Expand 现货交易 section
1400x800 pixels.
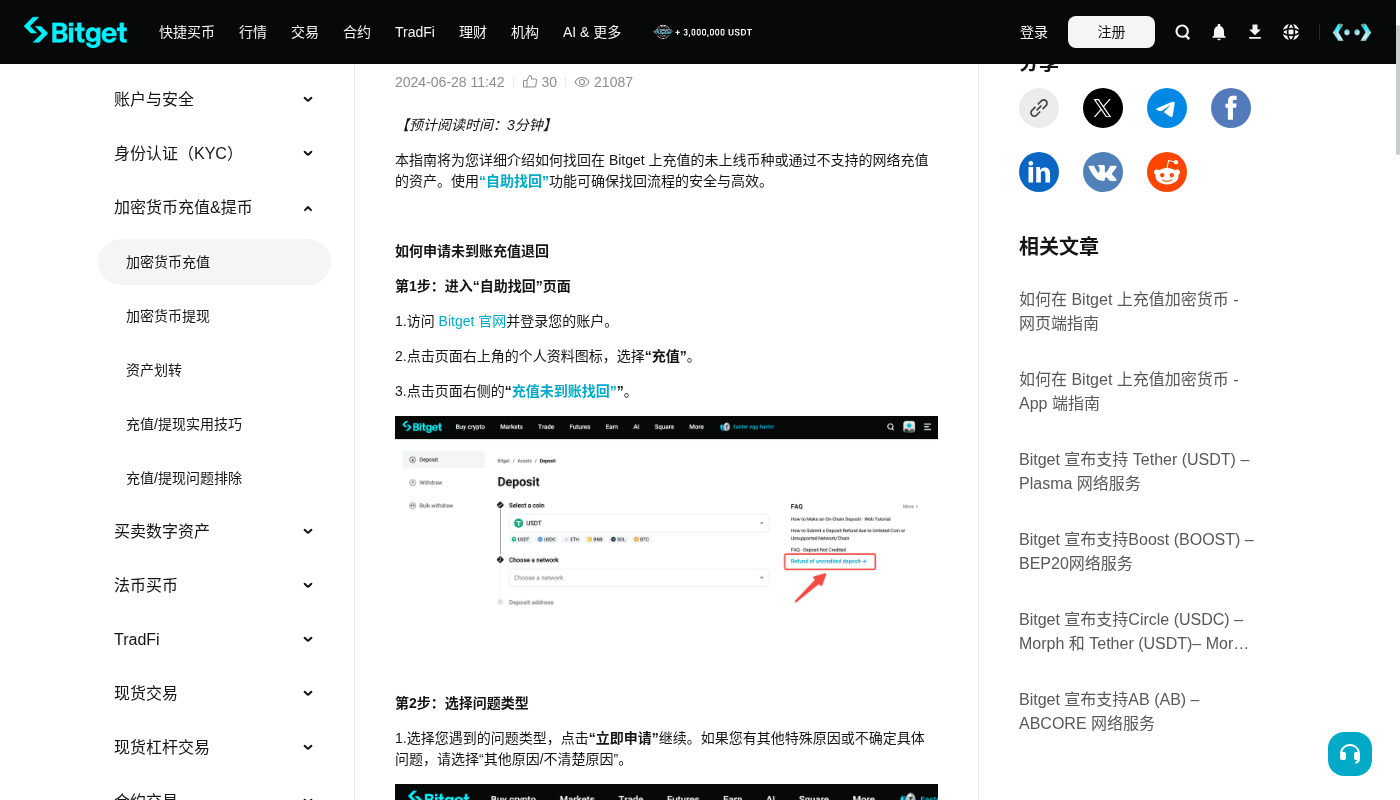pyautogui.click(x=214, y=693)
